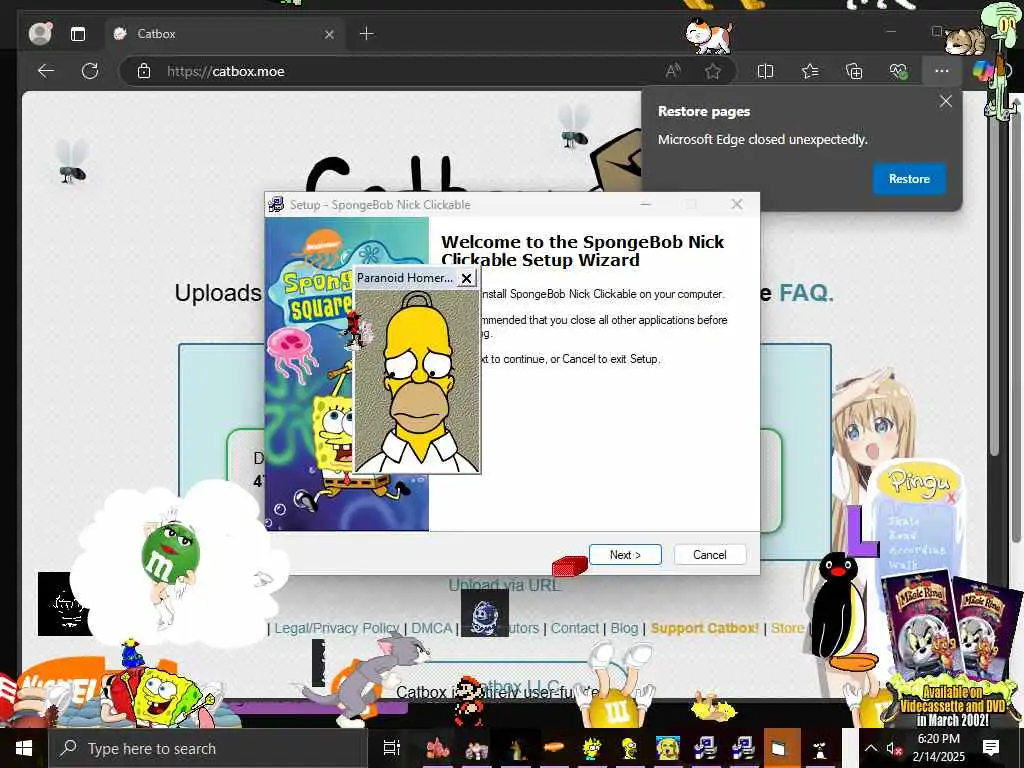Open Edge Settings and more menu
Image resolution: width=1024 pixels, height=768 pixels.
pos(942,71)
